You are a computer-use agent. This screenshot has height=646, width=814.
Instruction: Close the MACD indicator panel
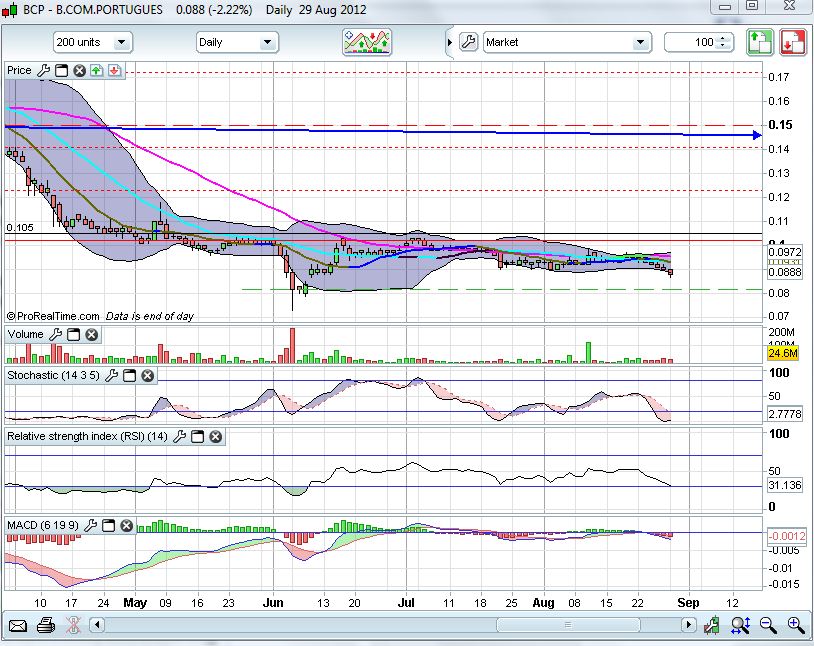[126, 526]
